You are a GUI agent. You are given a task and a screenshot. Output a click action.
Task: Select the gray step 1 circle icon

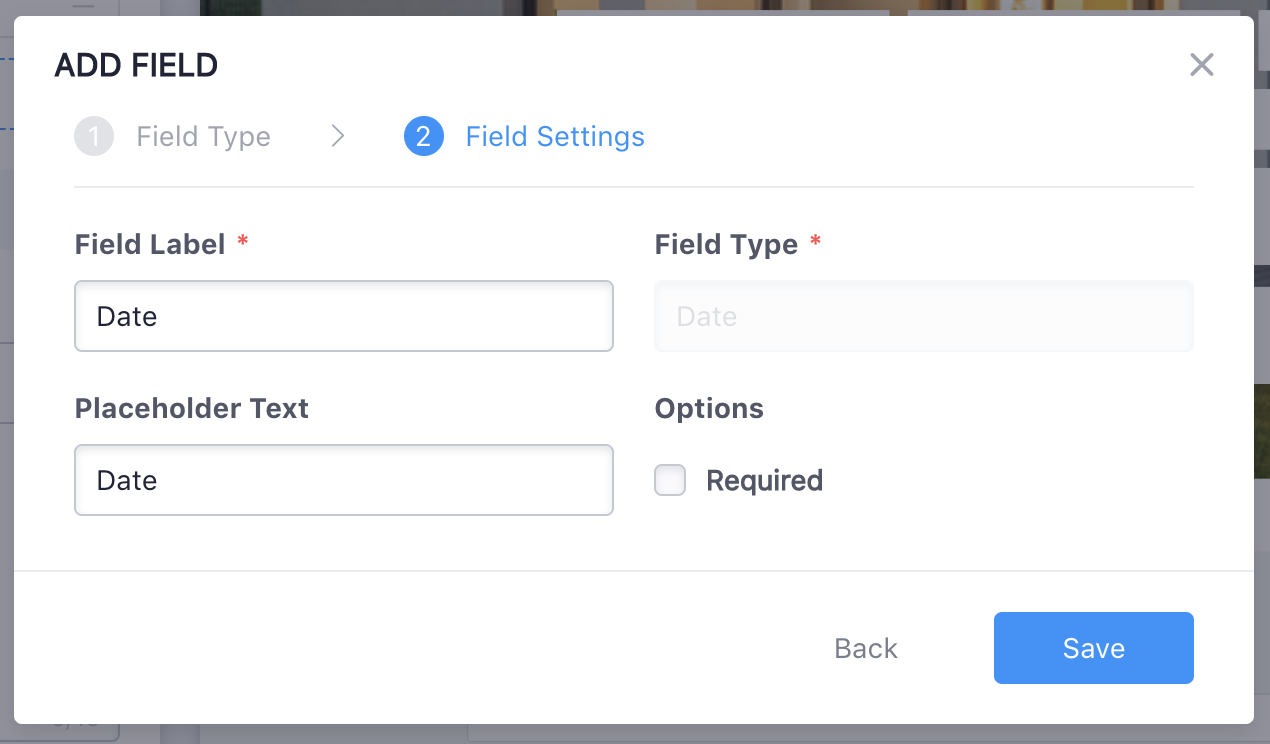click(x=94, y=136)
